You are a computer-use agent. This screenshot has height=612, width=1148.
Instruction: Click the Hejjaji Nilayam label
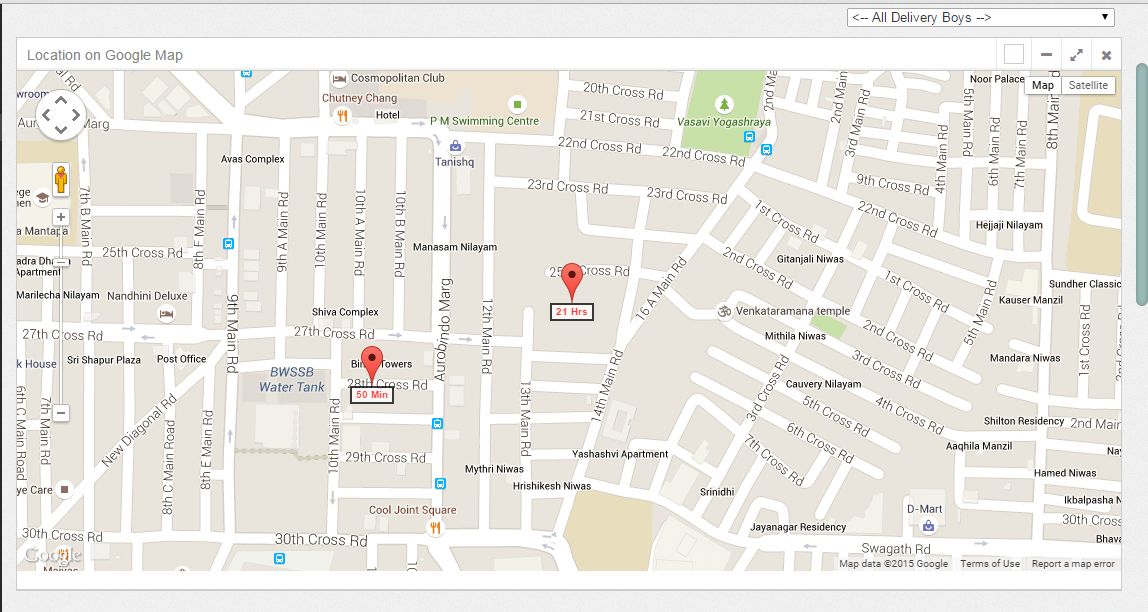click(1009, 225)
